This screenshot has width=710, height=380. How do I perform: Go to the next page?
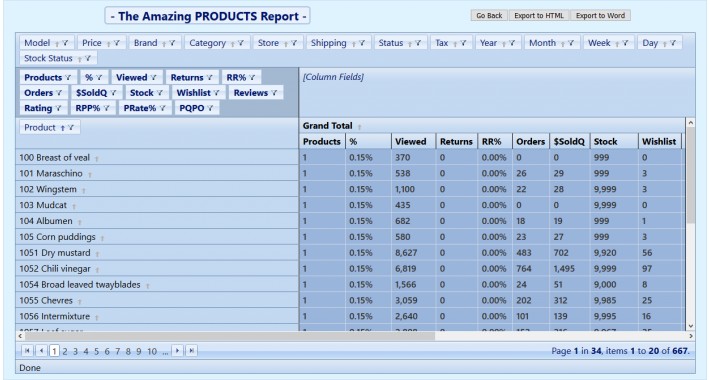178,351
